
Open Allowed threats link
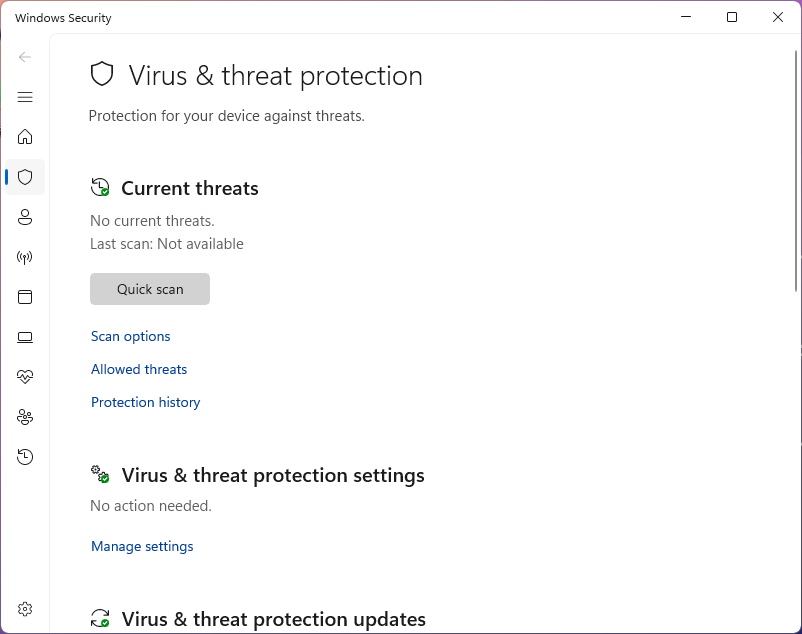(139, 369)
